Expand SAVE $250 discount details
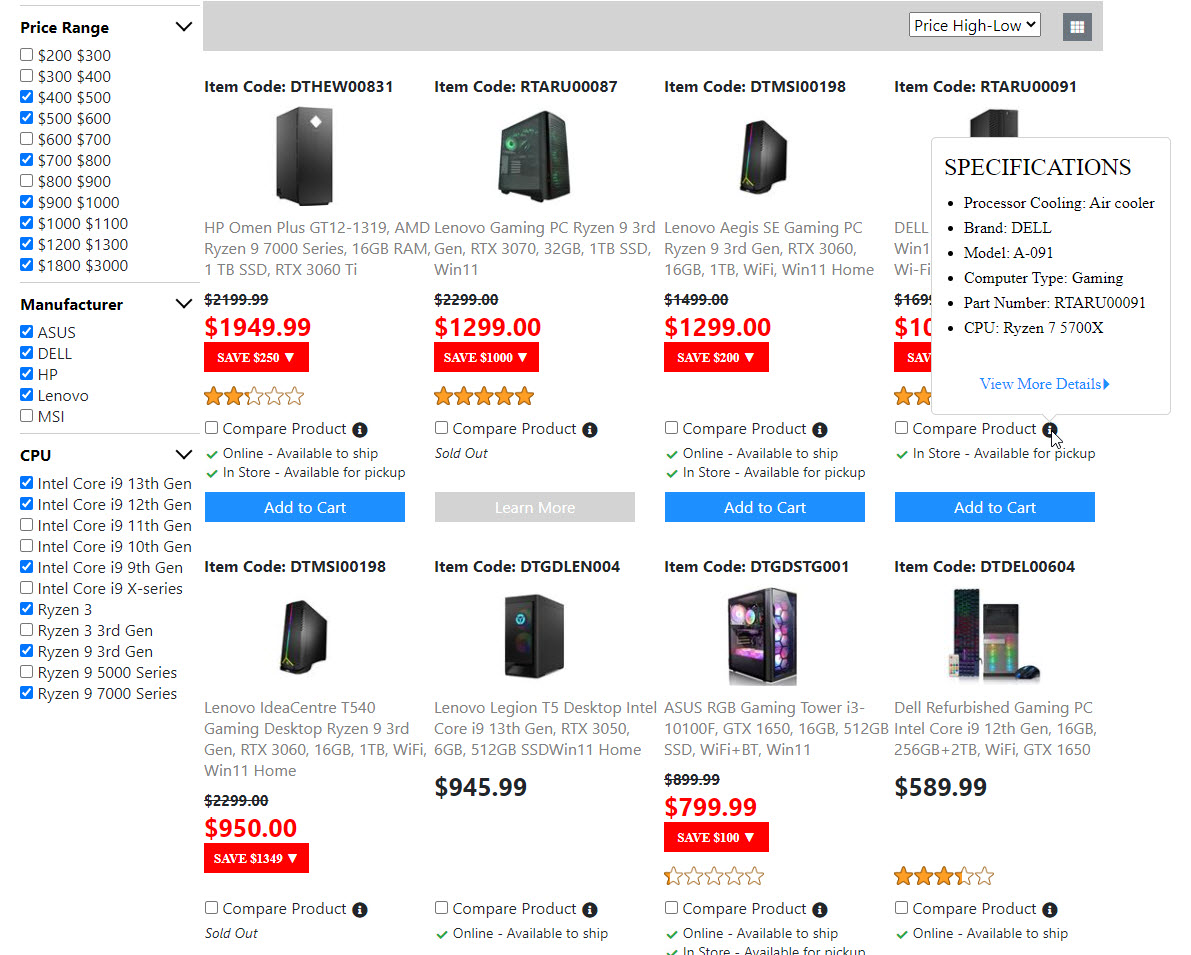The image size is (1191, 955). point(256,357)
